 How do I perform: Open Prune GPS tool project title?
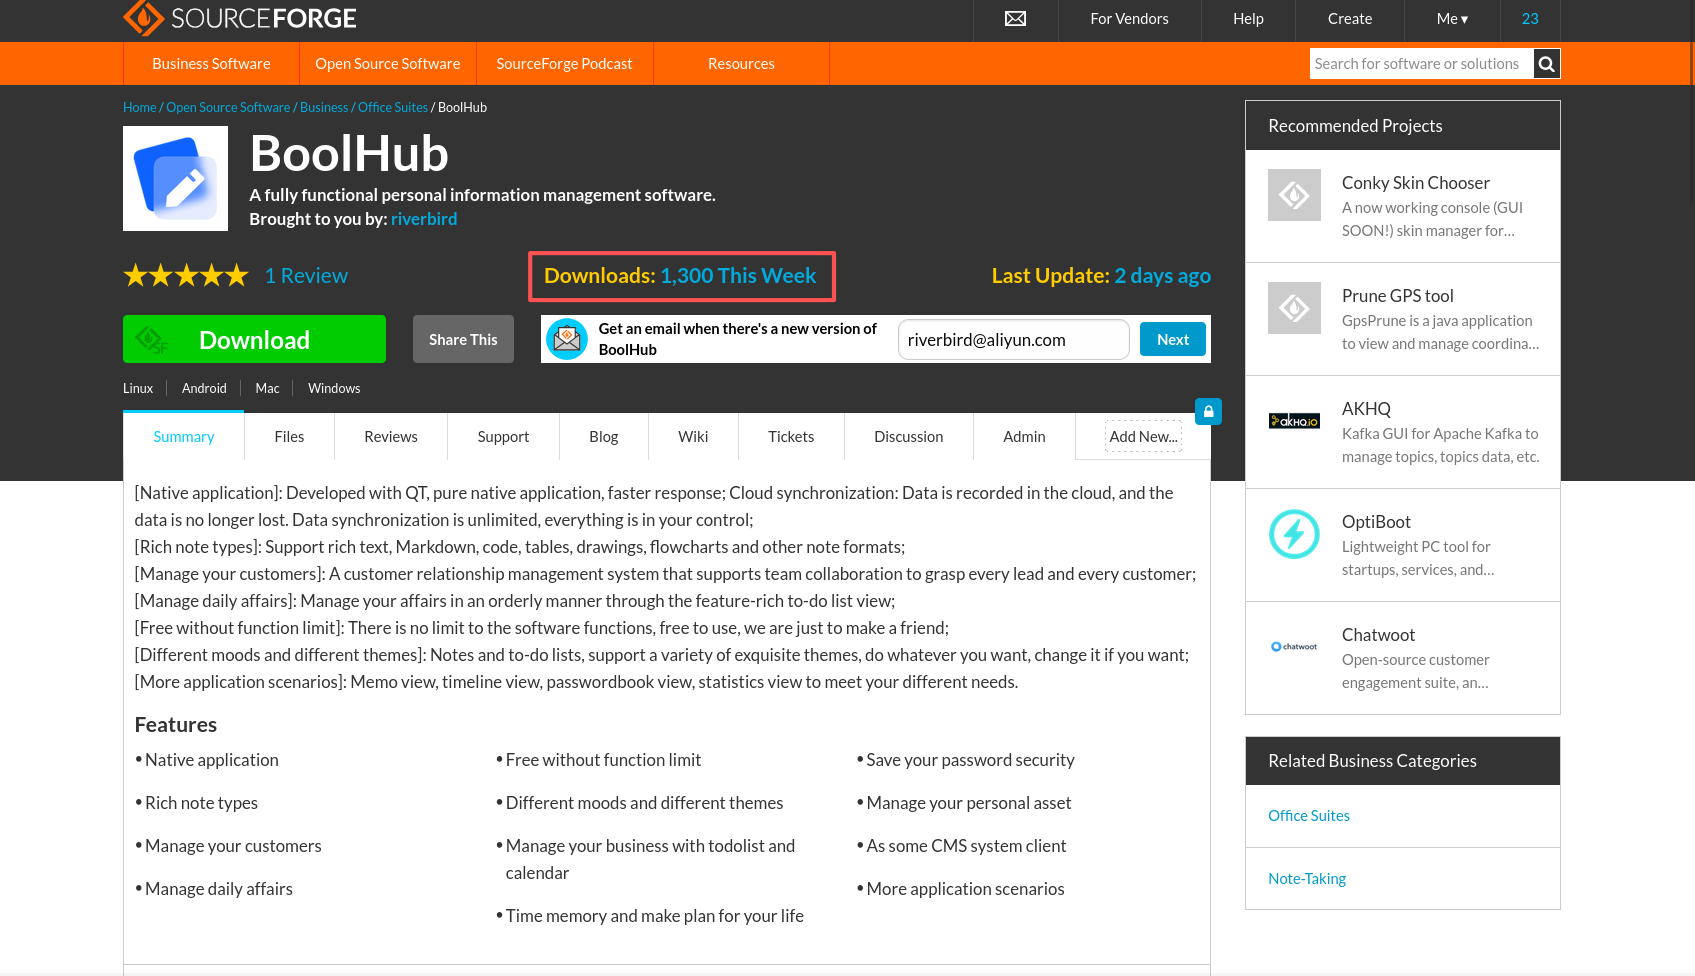tap(1397, 296)
